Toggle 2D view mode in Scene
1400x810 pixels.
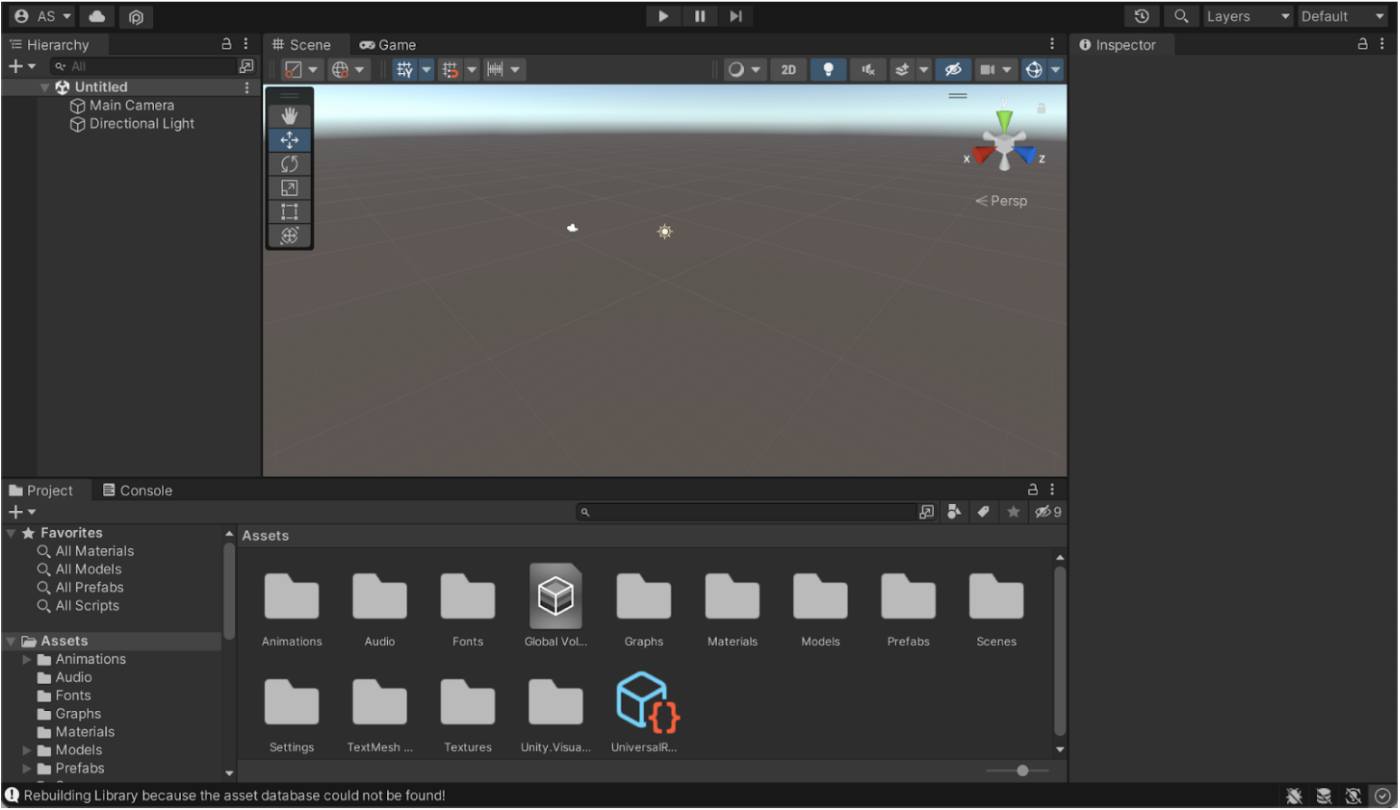pos(789,69)
